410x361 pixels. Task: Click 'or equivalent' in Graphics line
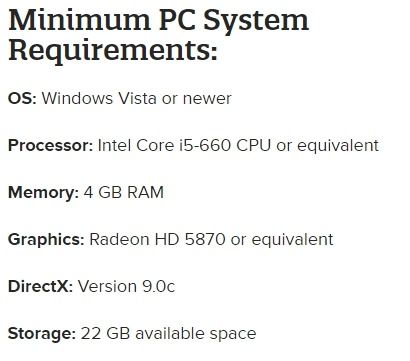tap(282, 240)
